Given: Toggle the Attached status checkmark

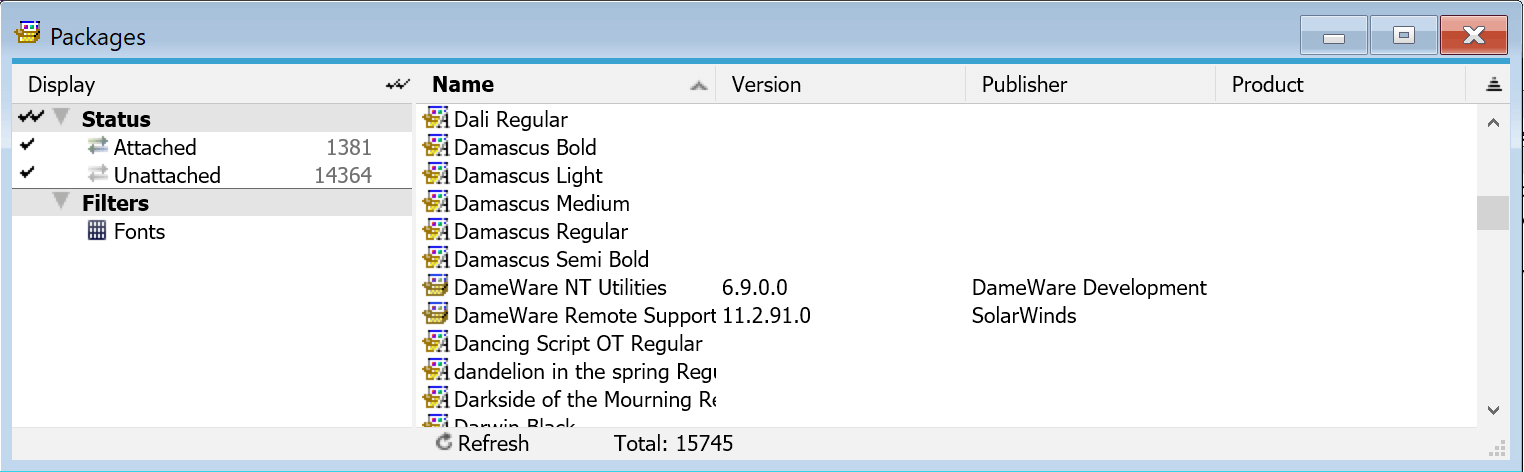Looking at the screenshot, I should [27, 146].
